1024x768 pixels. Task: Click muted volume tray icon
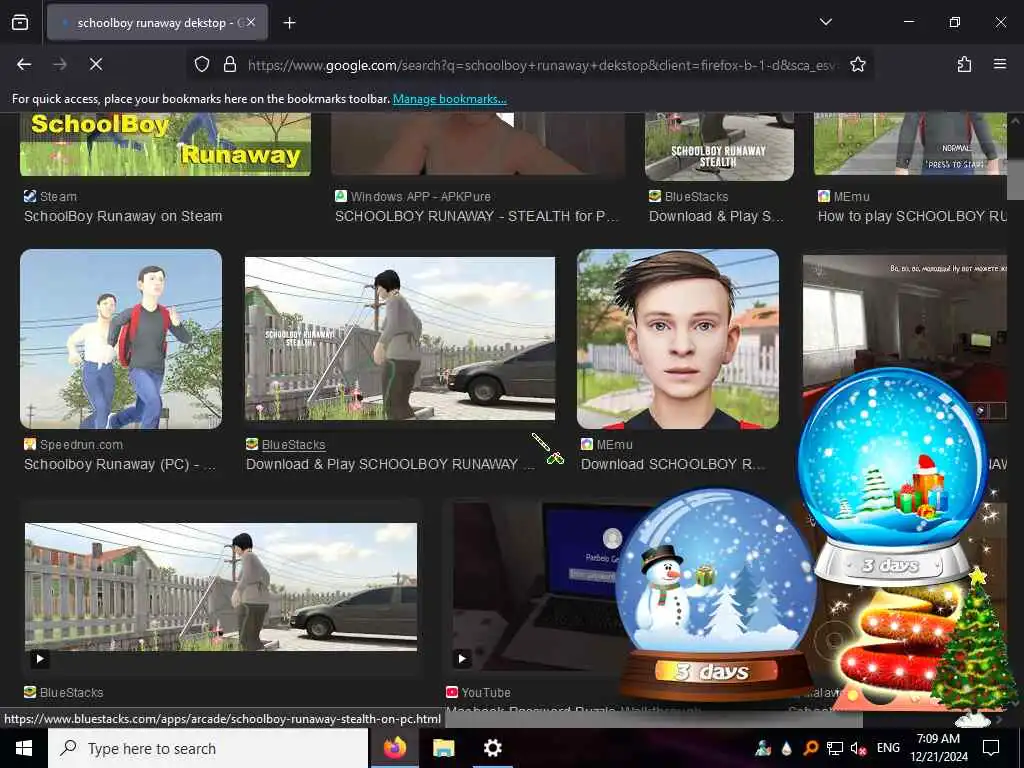tap(858, 748)
